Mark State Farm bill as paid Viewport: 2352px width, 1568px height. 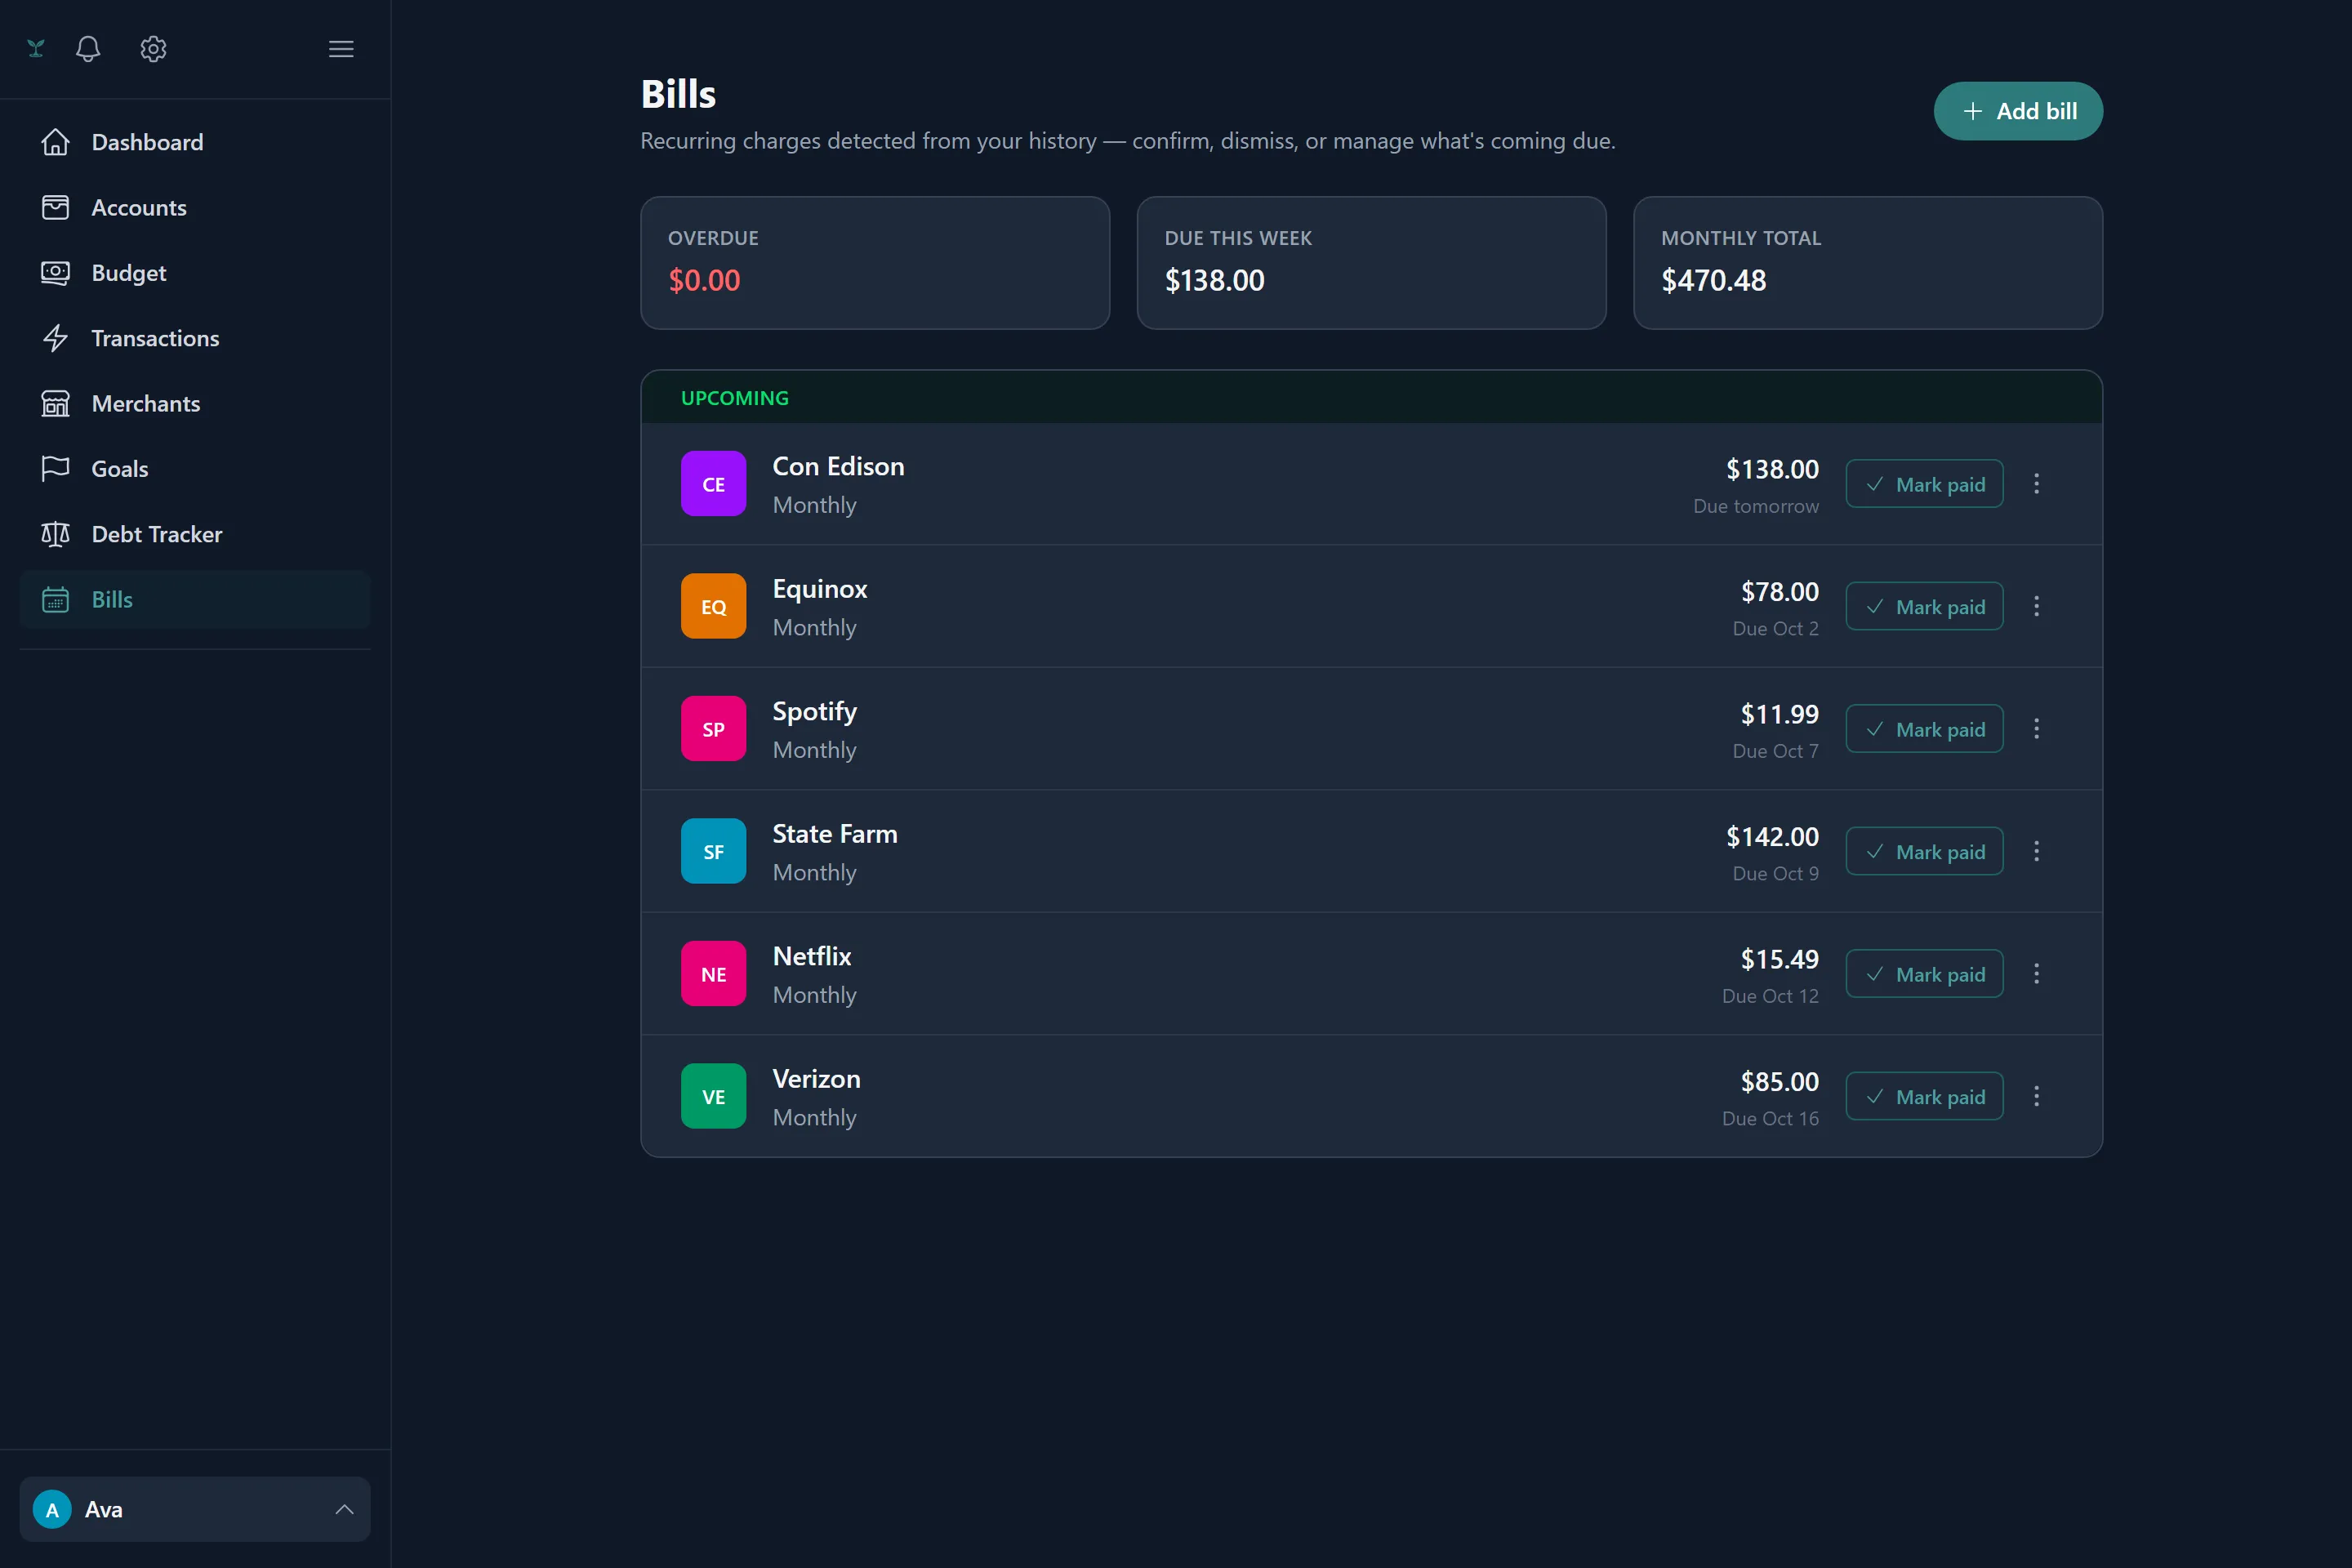pos(1924,852)
